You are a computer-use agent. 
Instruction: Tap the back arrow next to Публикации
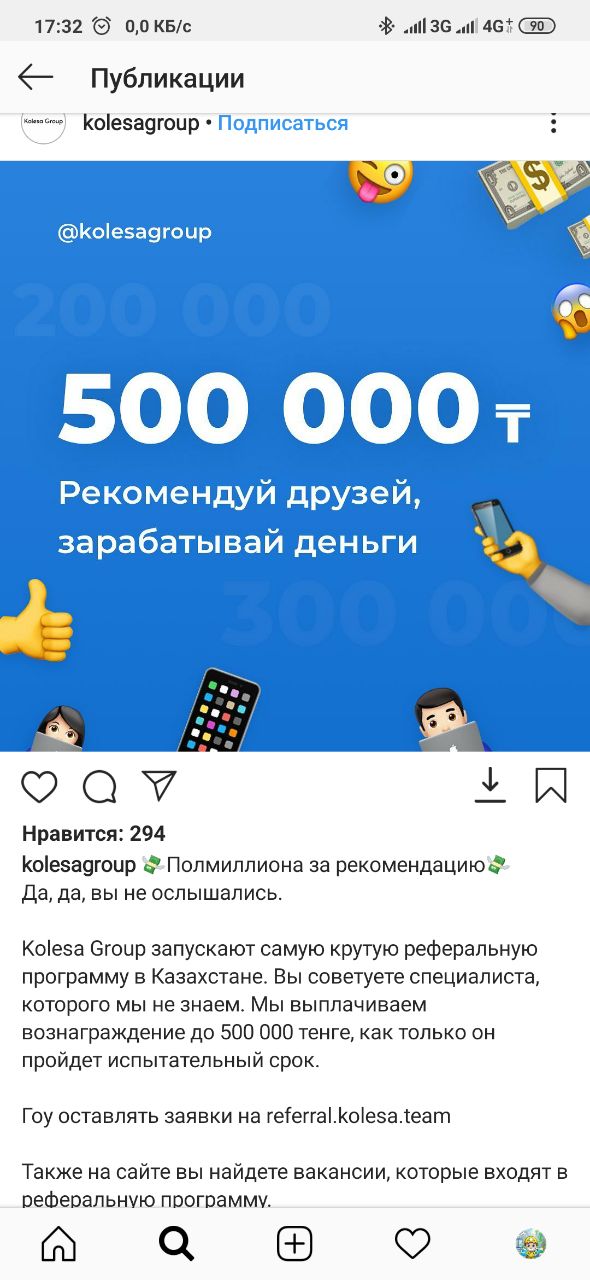click(36, 78)
